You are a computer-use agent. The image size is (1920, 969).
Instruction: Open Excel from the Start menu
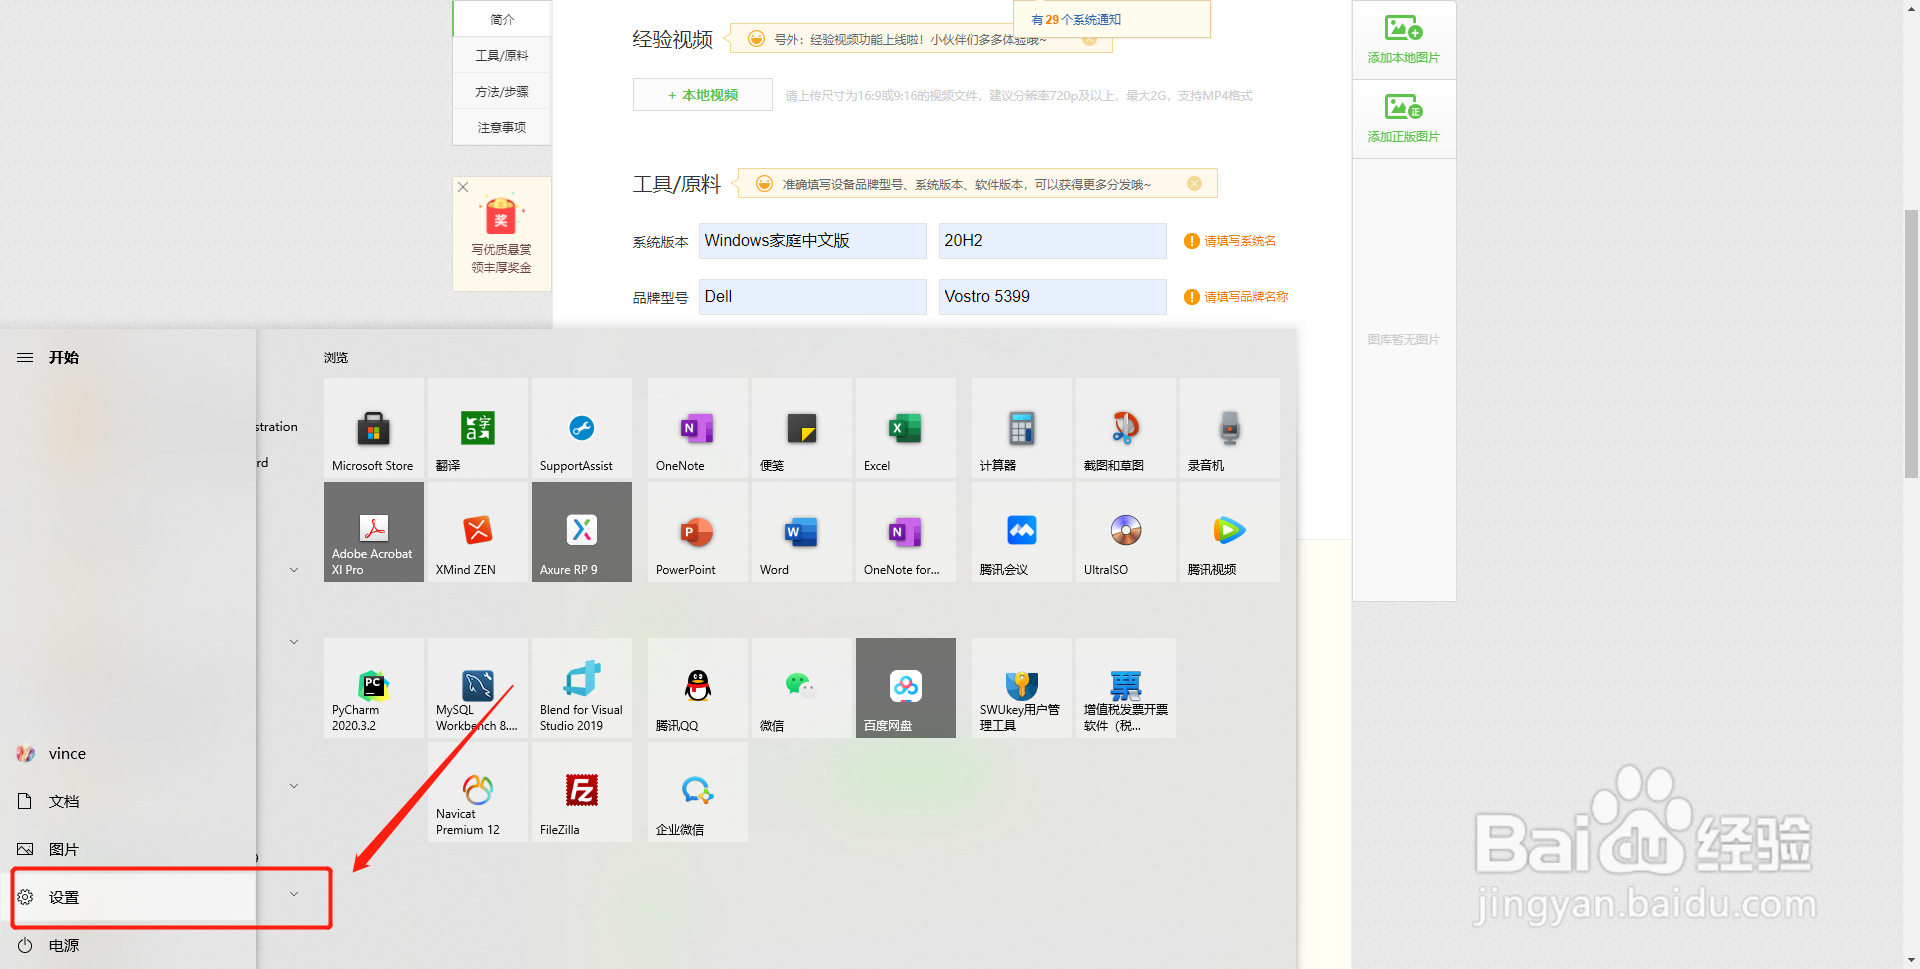903,427
